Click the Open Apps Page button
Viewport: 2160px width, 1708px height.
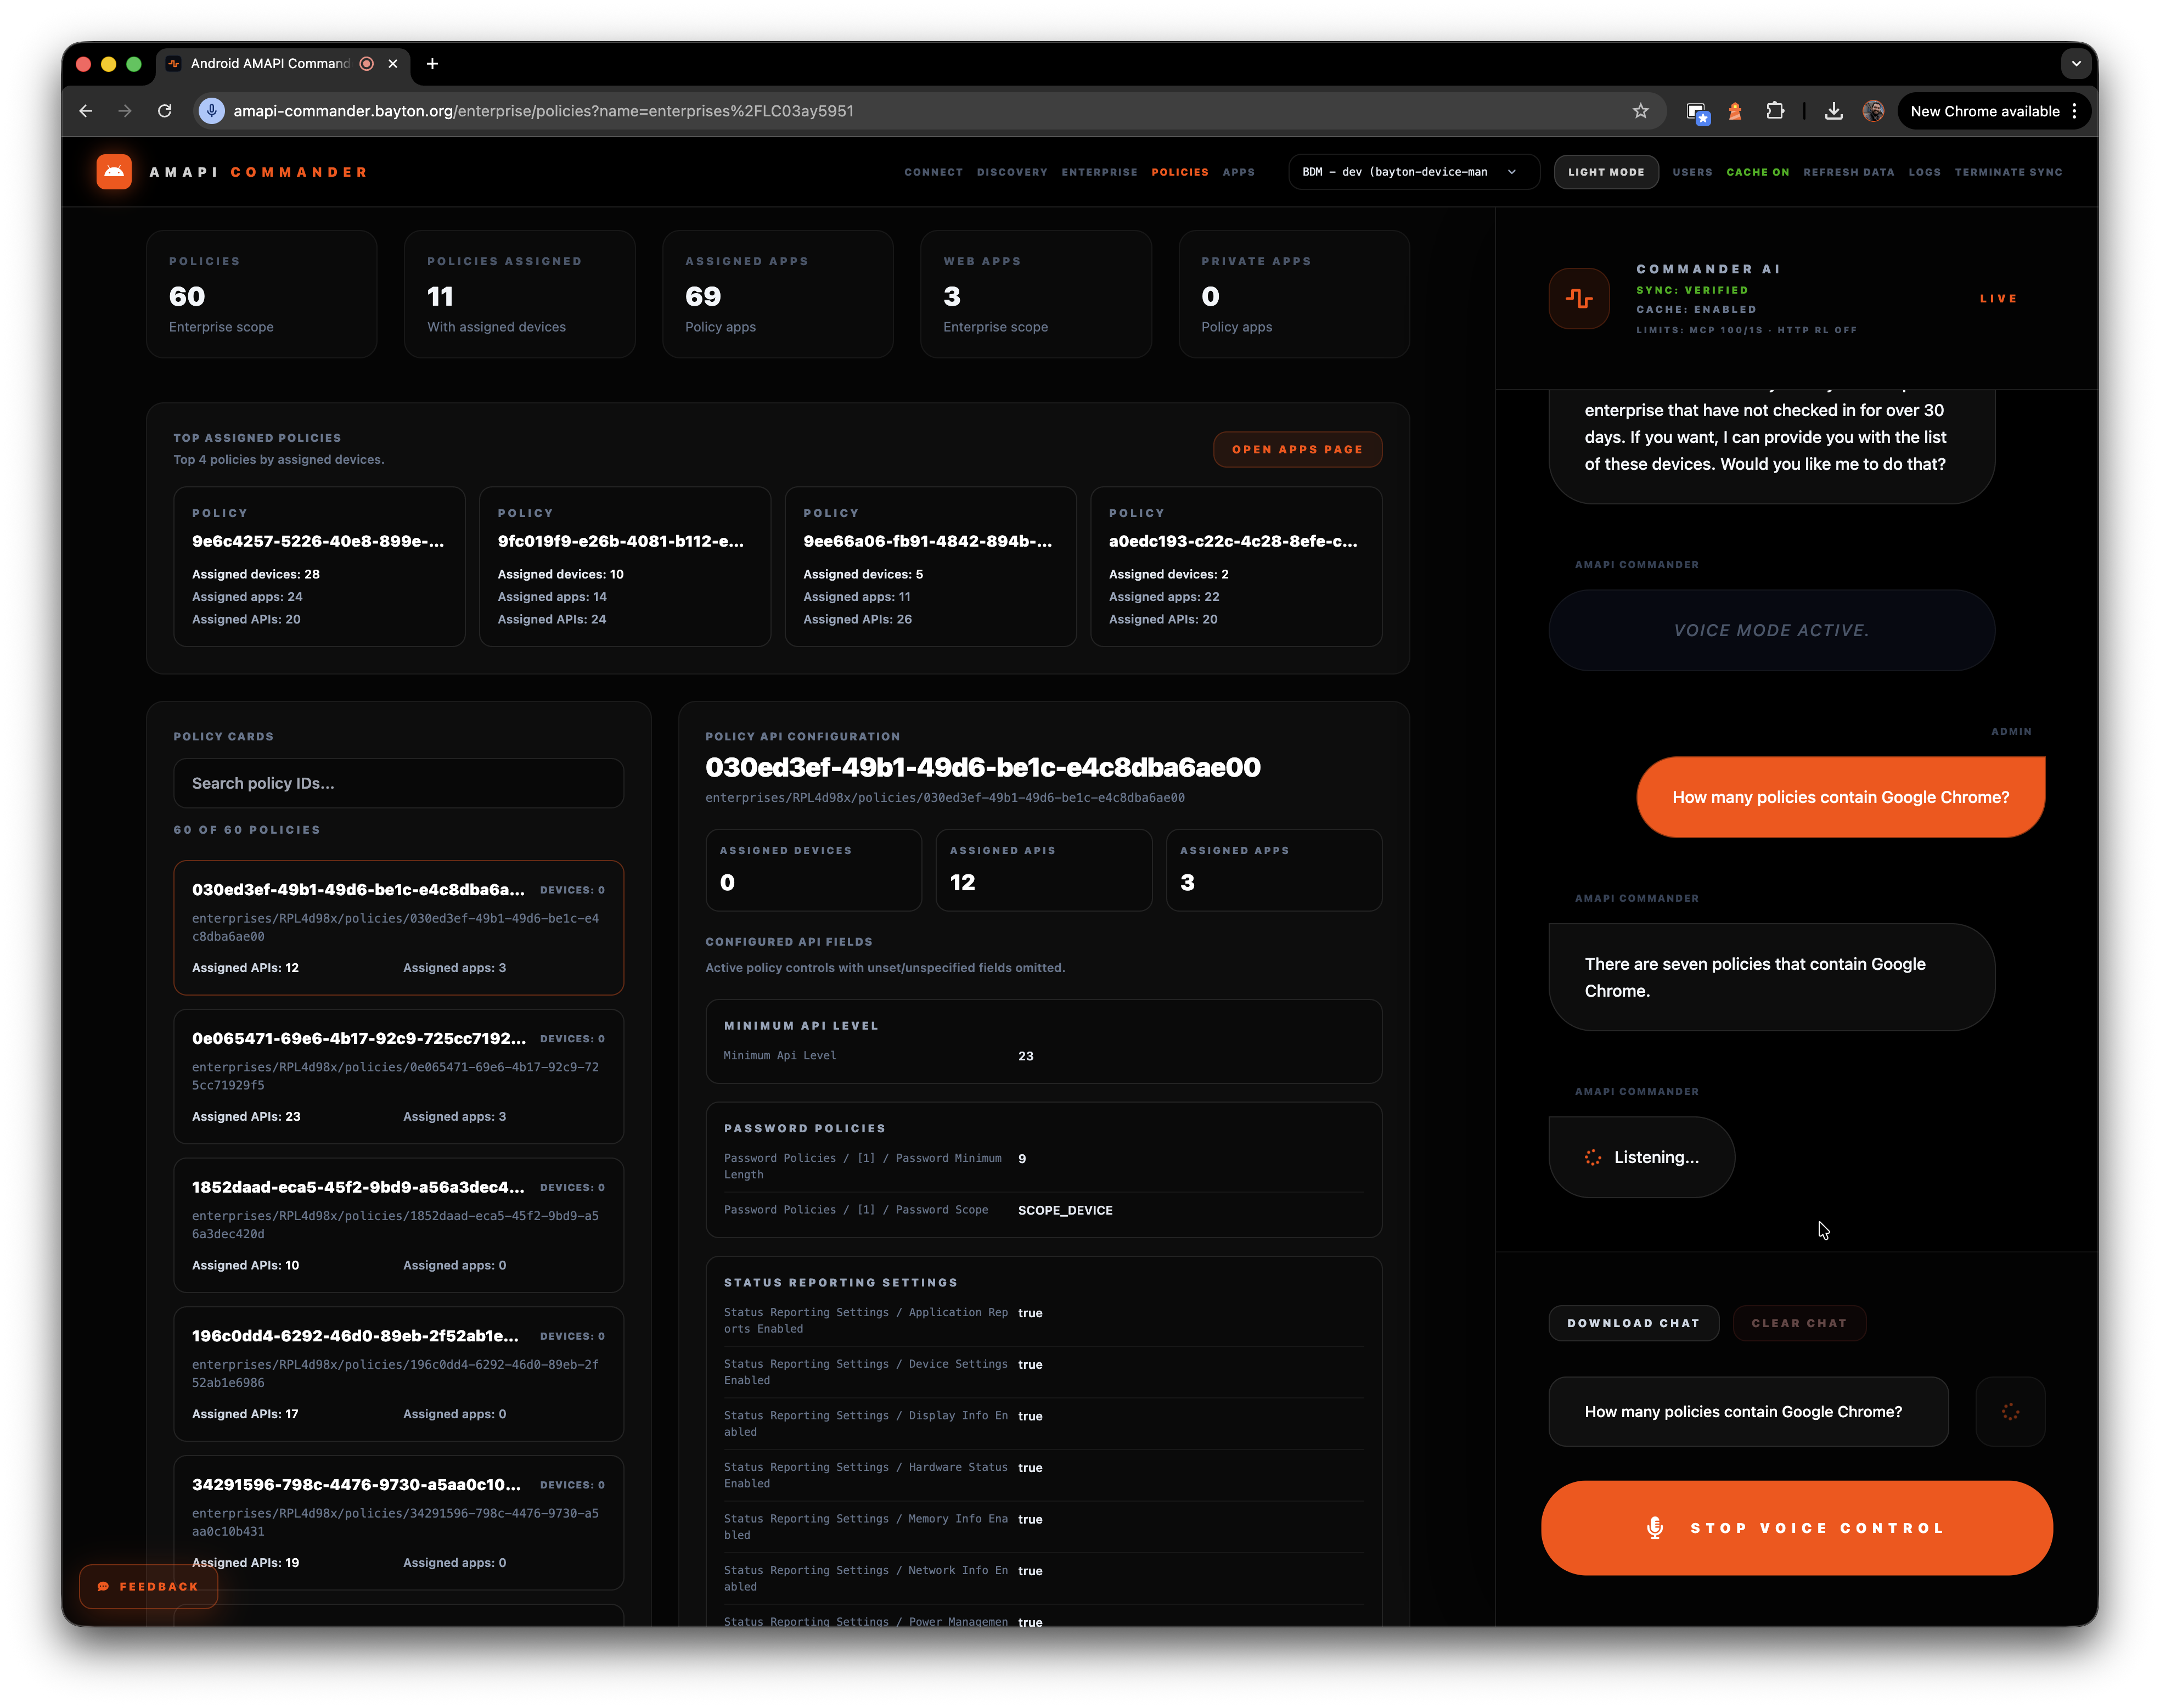tap(1297, 449)
